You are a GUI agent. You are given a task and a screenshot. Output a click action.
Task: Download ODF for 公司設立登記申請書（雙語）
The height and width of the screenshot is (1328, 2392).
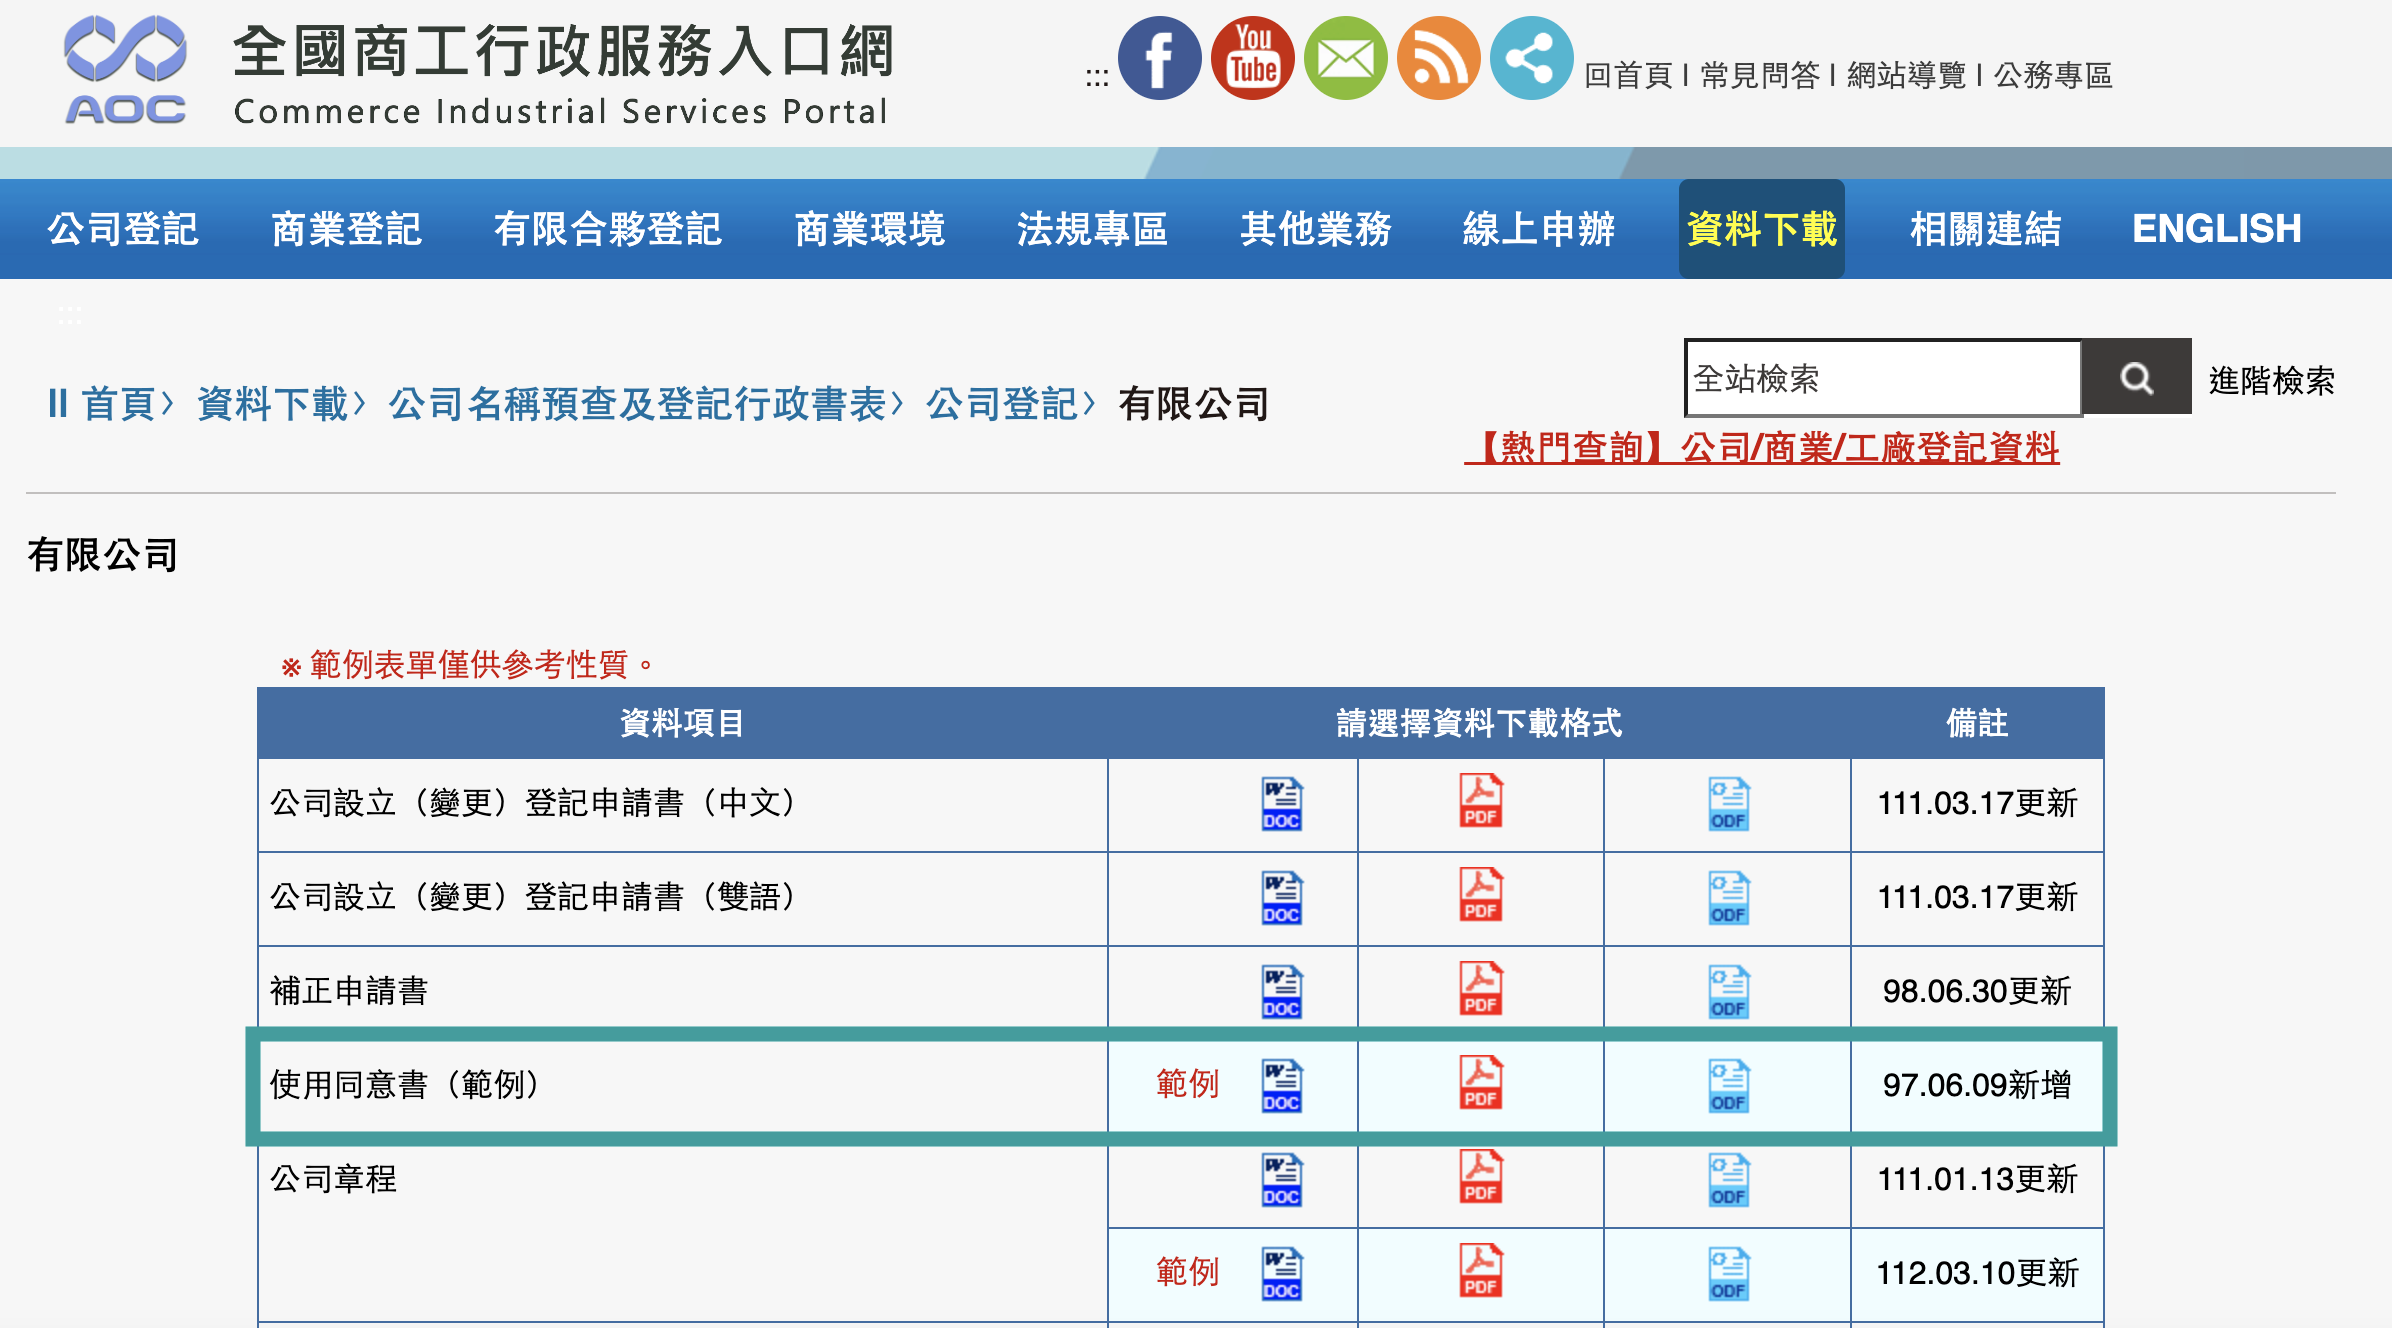pyautogui.click(x=1728, y=898)
